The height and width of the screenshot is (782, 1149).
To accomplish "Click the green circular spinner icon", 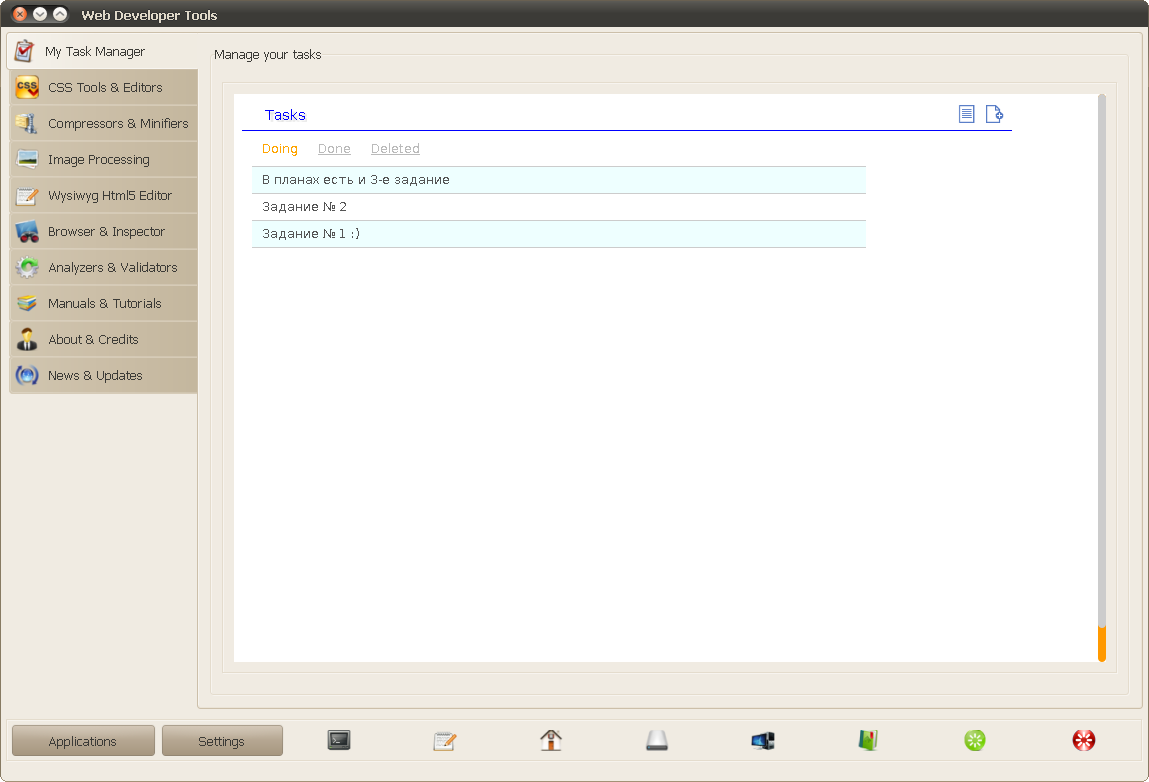I will 975,740.
